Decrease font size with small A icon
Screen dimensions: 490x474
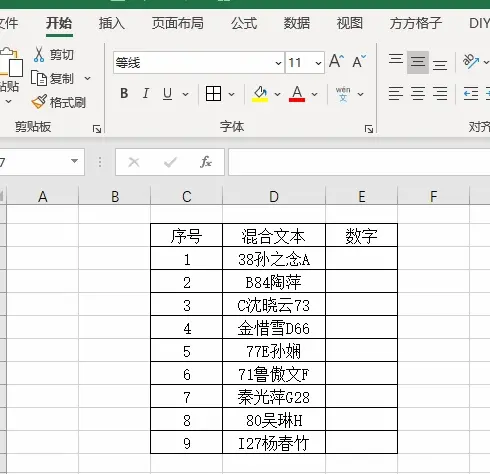tap(359, 61)
